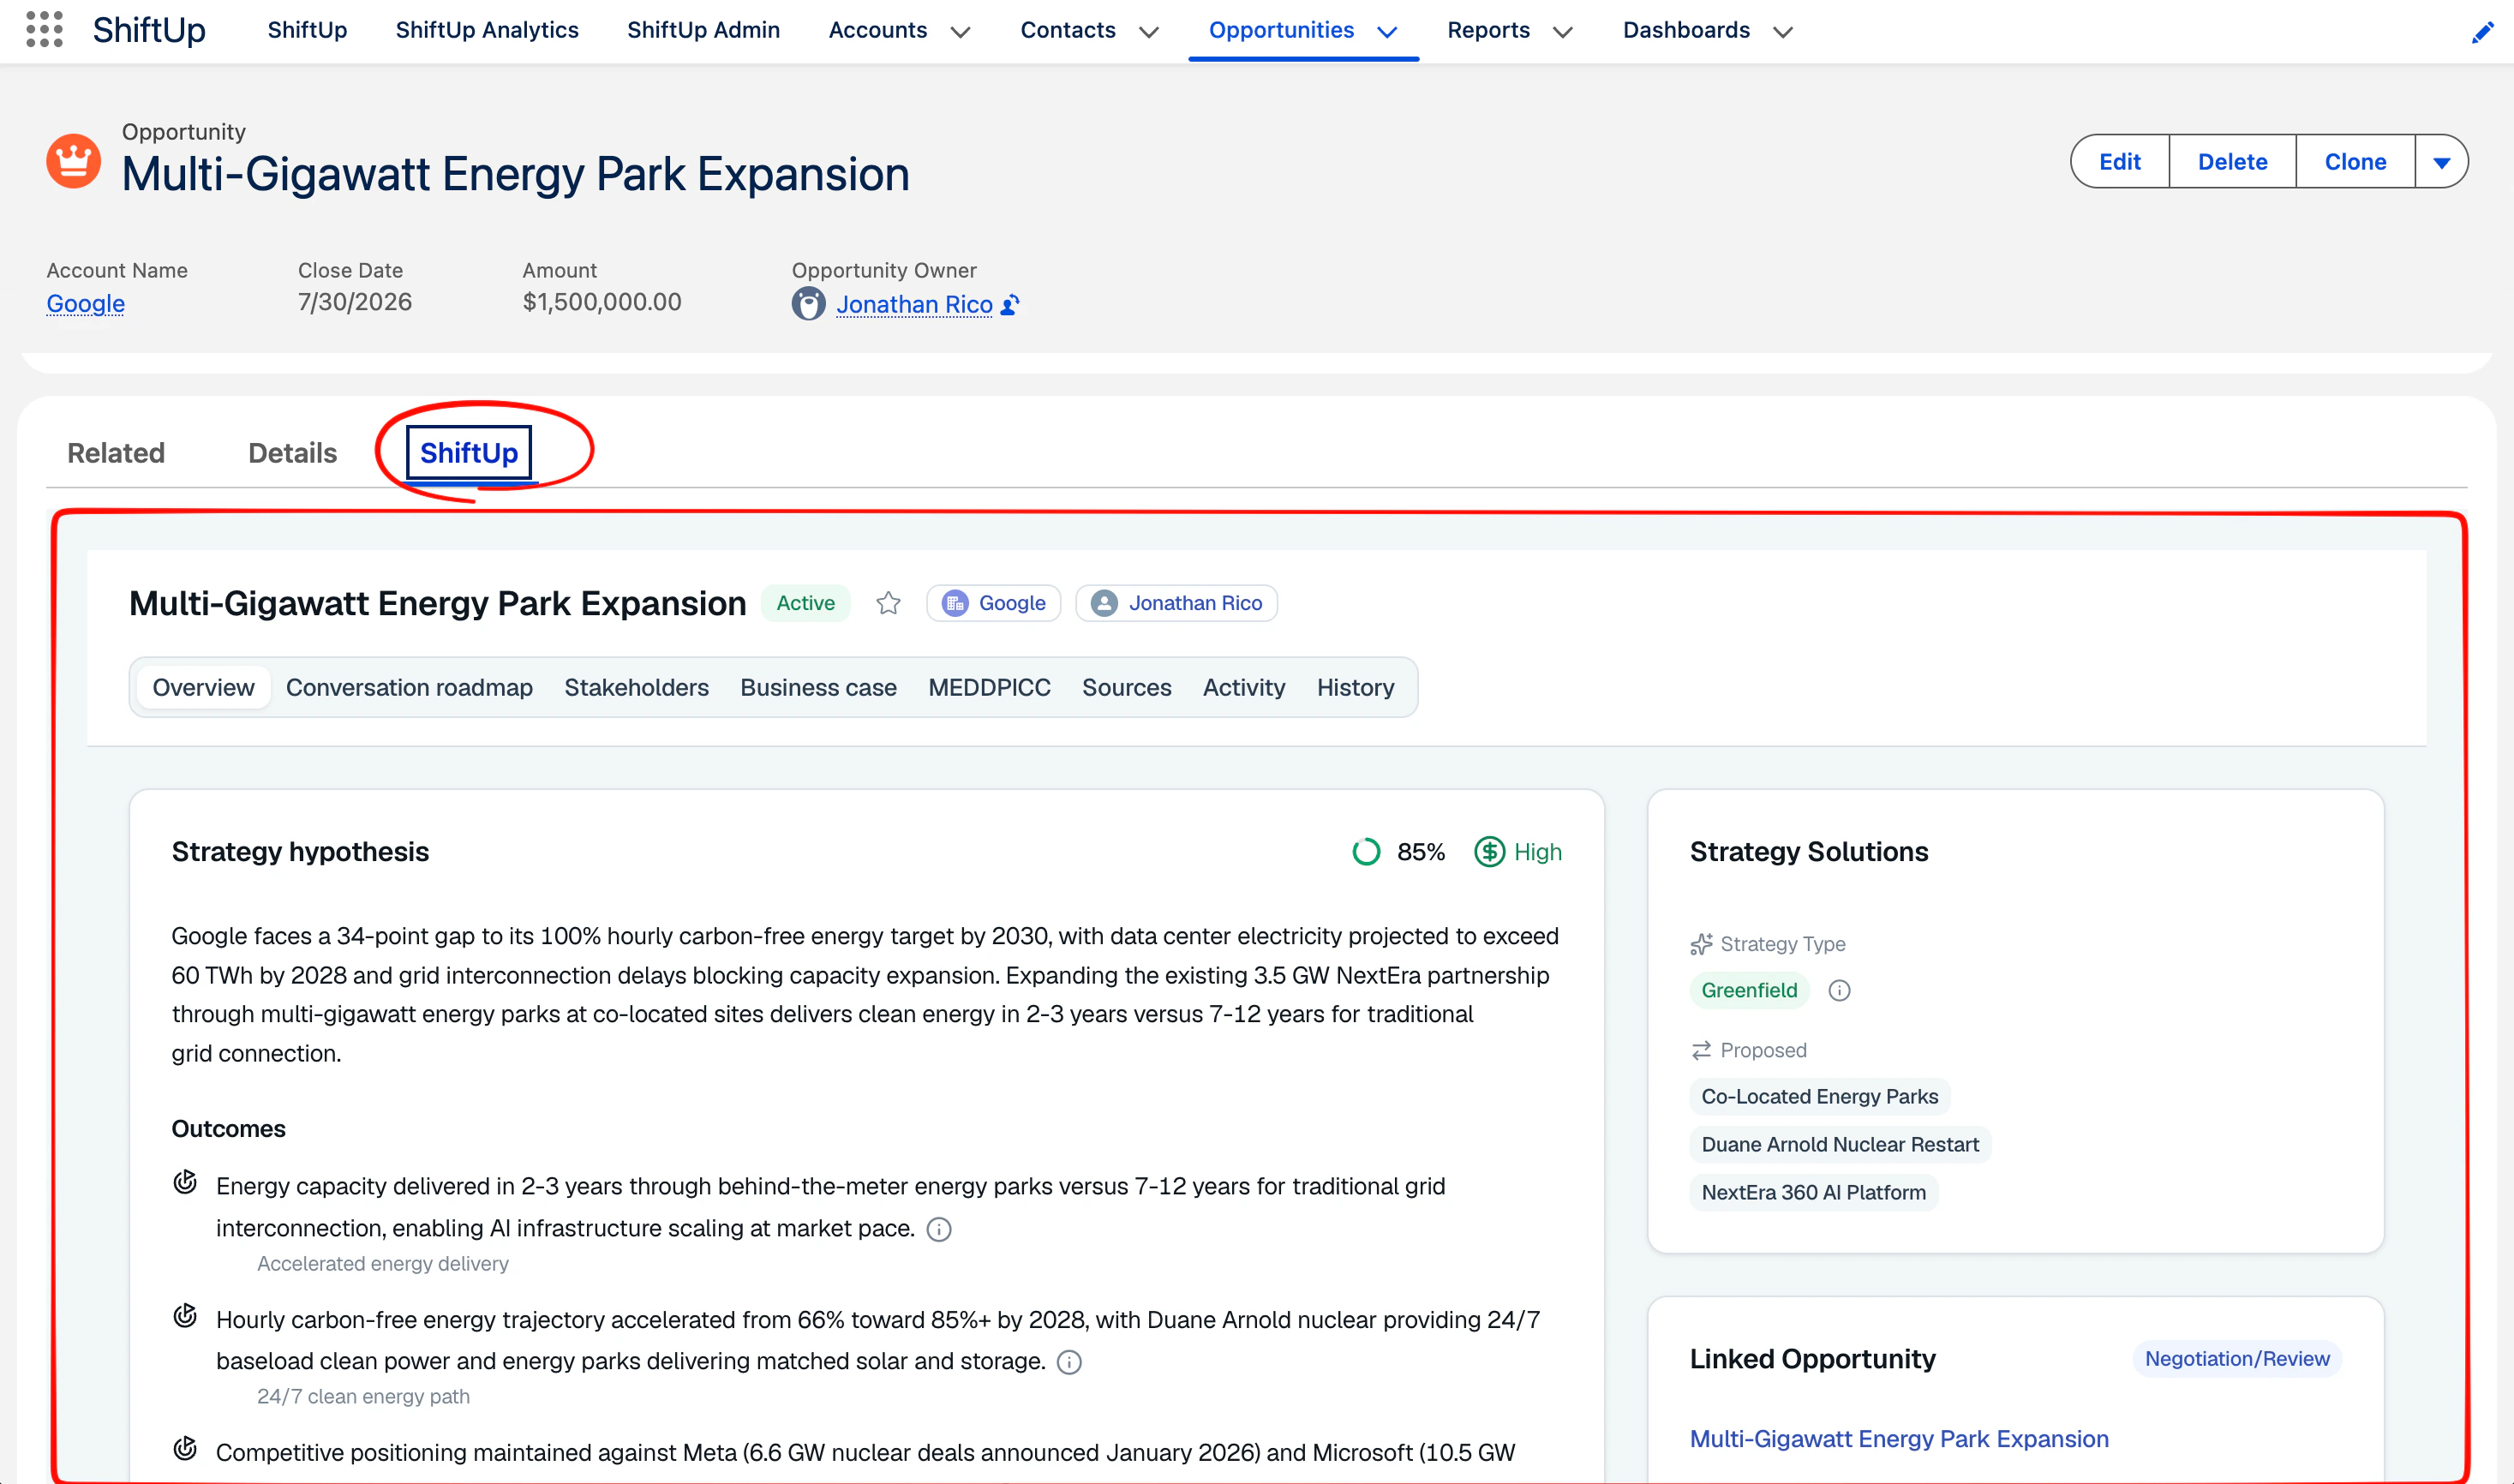This screenshot has width=2514, height=1484.
Task: Open the MEDDPICC tab
Action: (988, 687)
